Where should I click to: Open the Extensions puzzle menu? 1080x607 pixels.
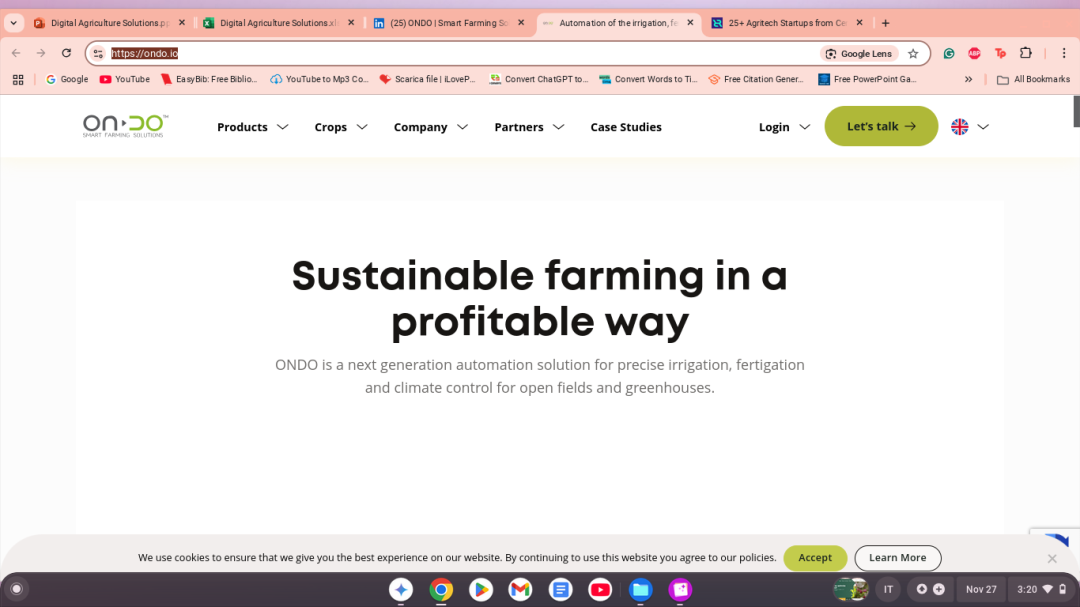(x=1026, y=53)
